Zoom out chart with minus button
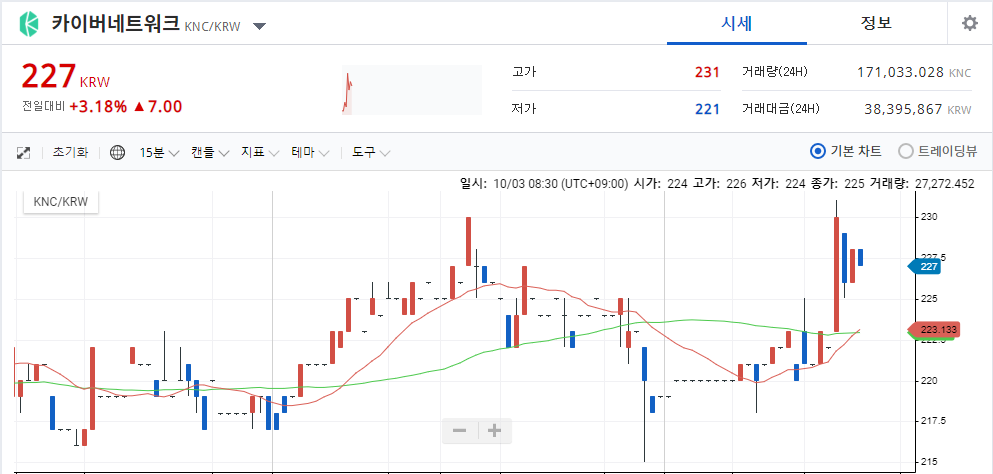The width and height of the screenshot is (993, 474). pyautogui.click(x=460, y=431)
